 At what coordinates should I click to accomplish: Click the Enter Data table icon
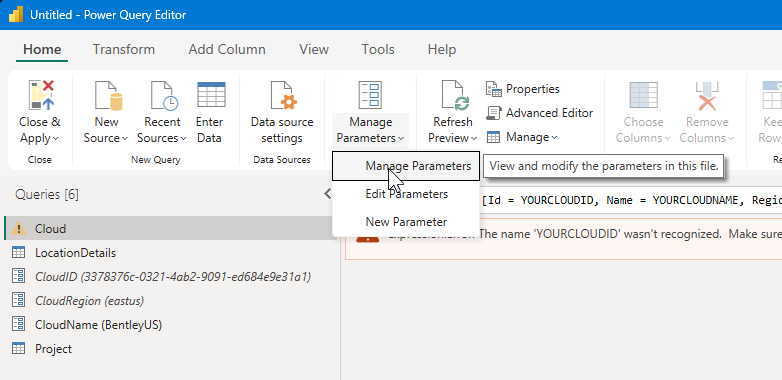pyautogui.click(x=211, y=95)
